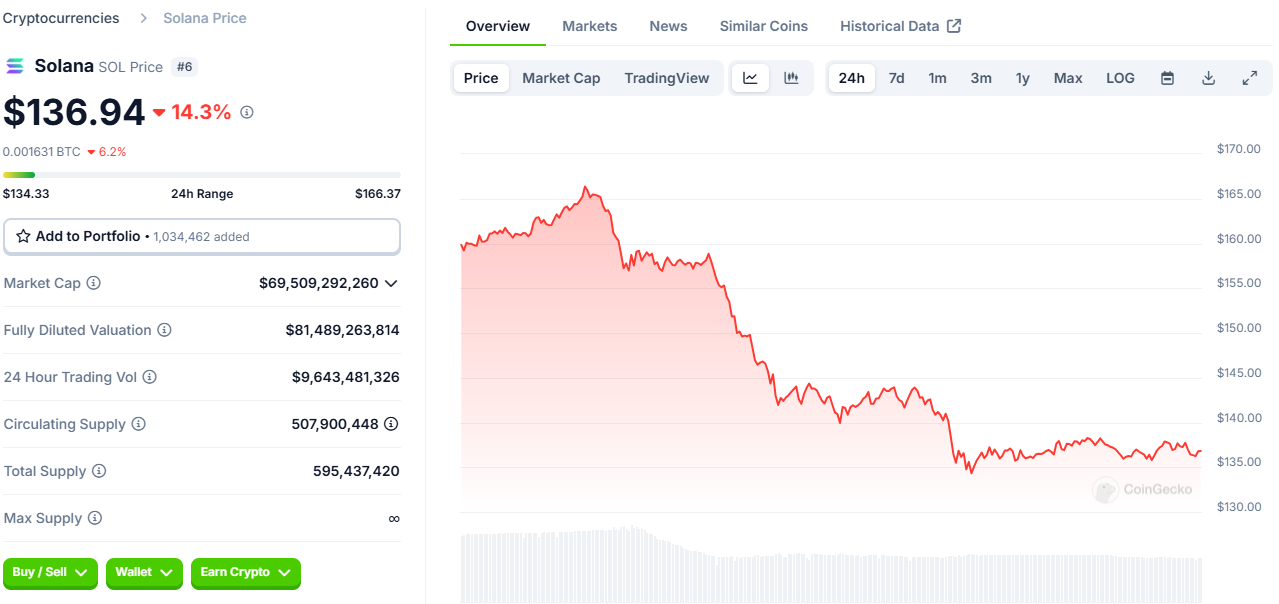Screen dimensions: 1279x604
Task: Open the Markets tab
Action: point(589,26)
